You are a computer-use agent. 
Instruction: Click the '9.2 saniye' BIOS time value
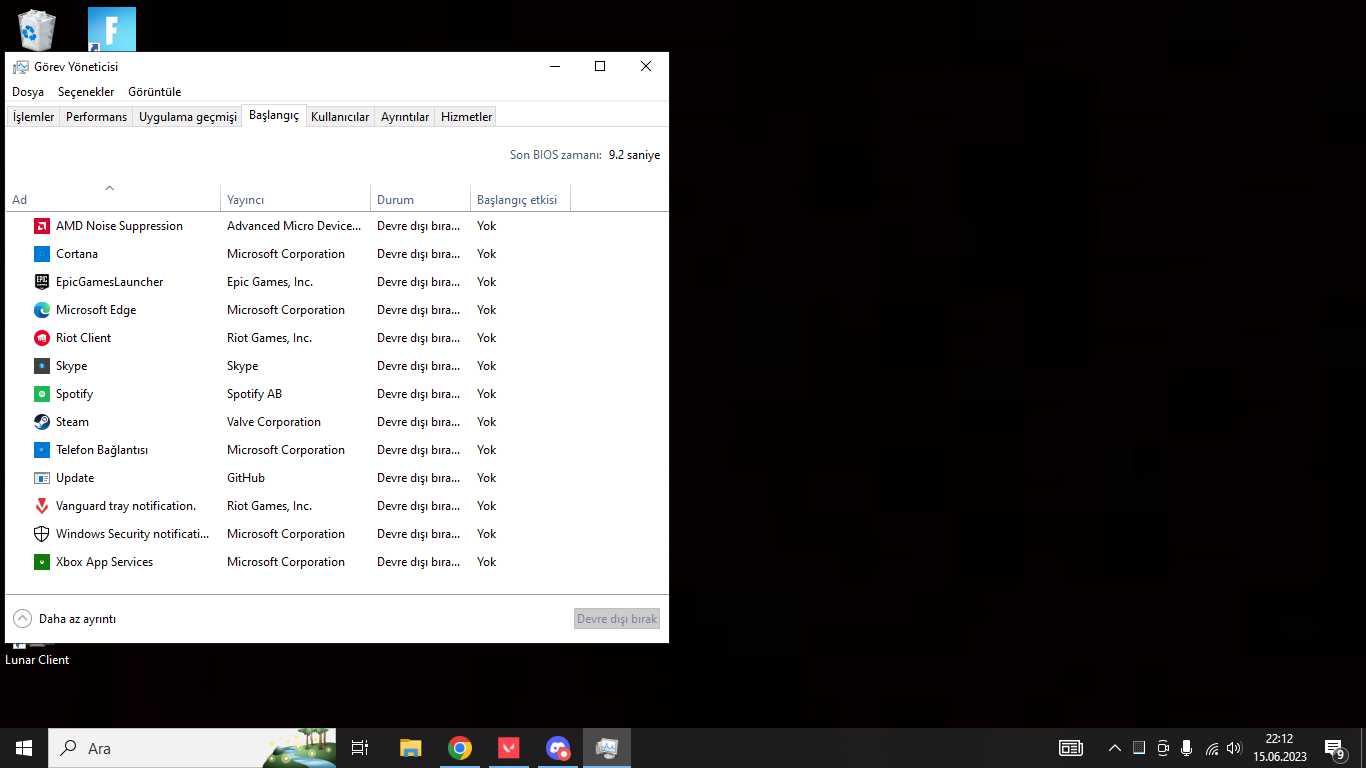634,155
